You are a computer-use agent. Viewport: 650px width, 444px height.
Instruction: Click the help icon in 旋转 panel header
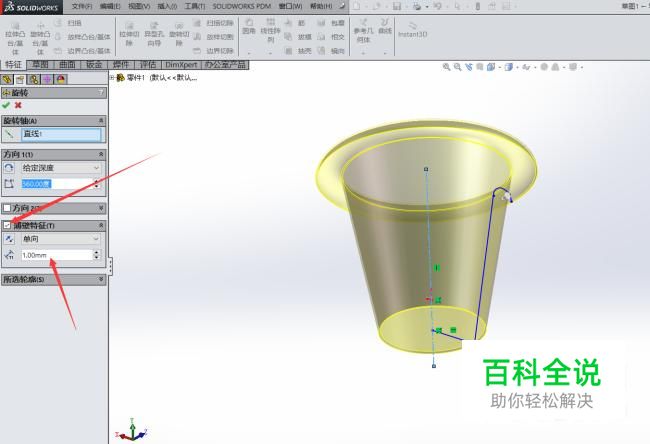pyautogui.click(x=101, y=92)
